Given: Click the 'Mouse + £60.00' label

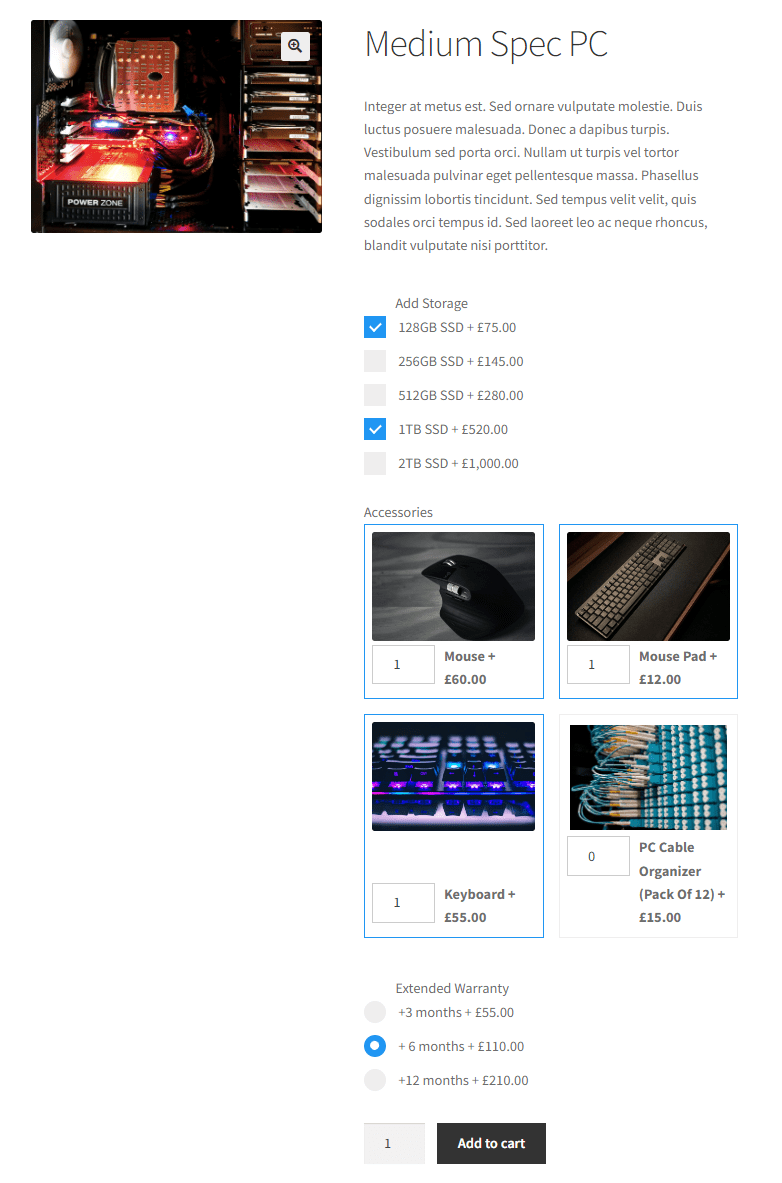Looking at the screenshot, I should click(x=470, y=668).
